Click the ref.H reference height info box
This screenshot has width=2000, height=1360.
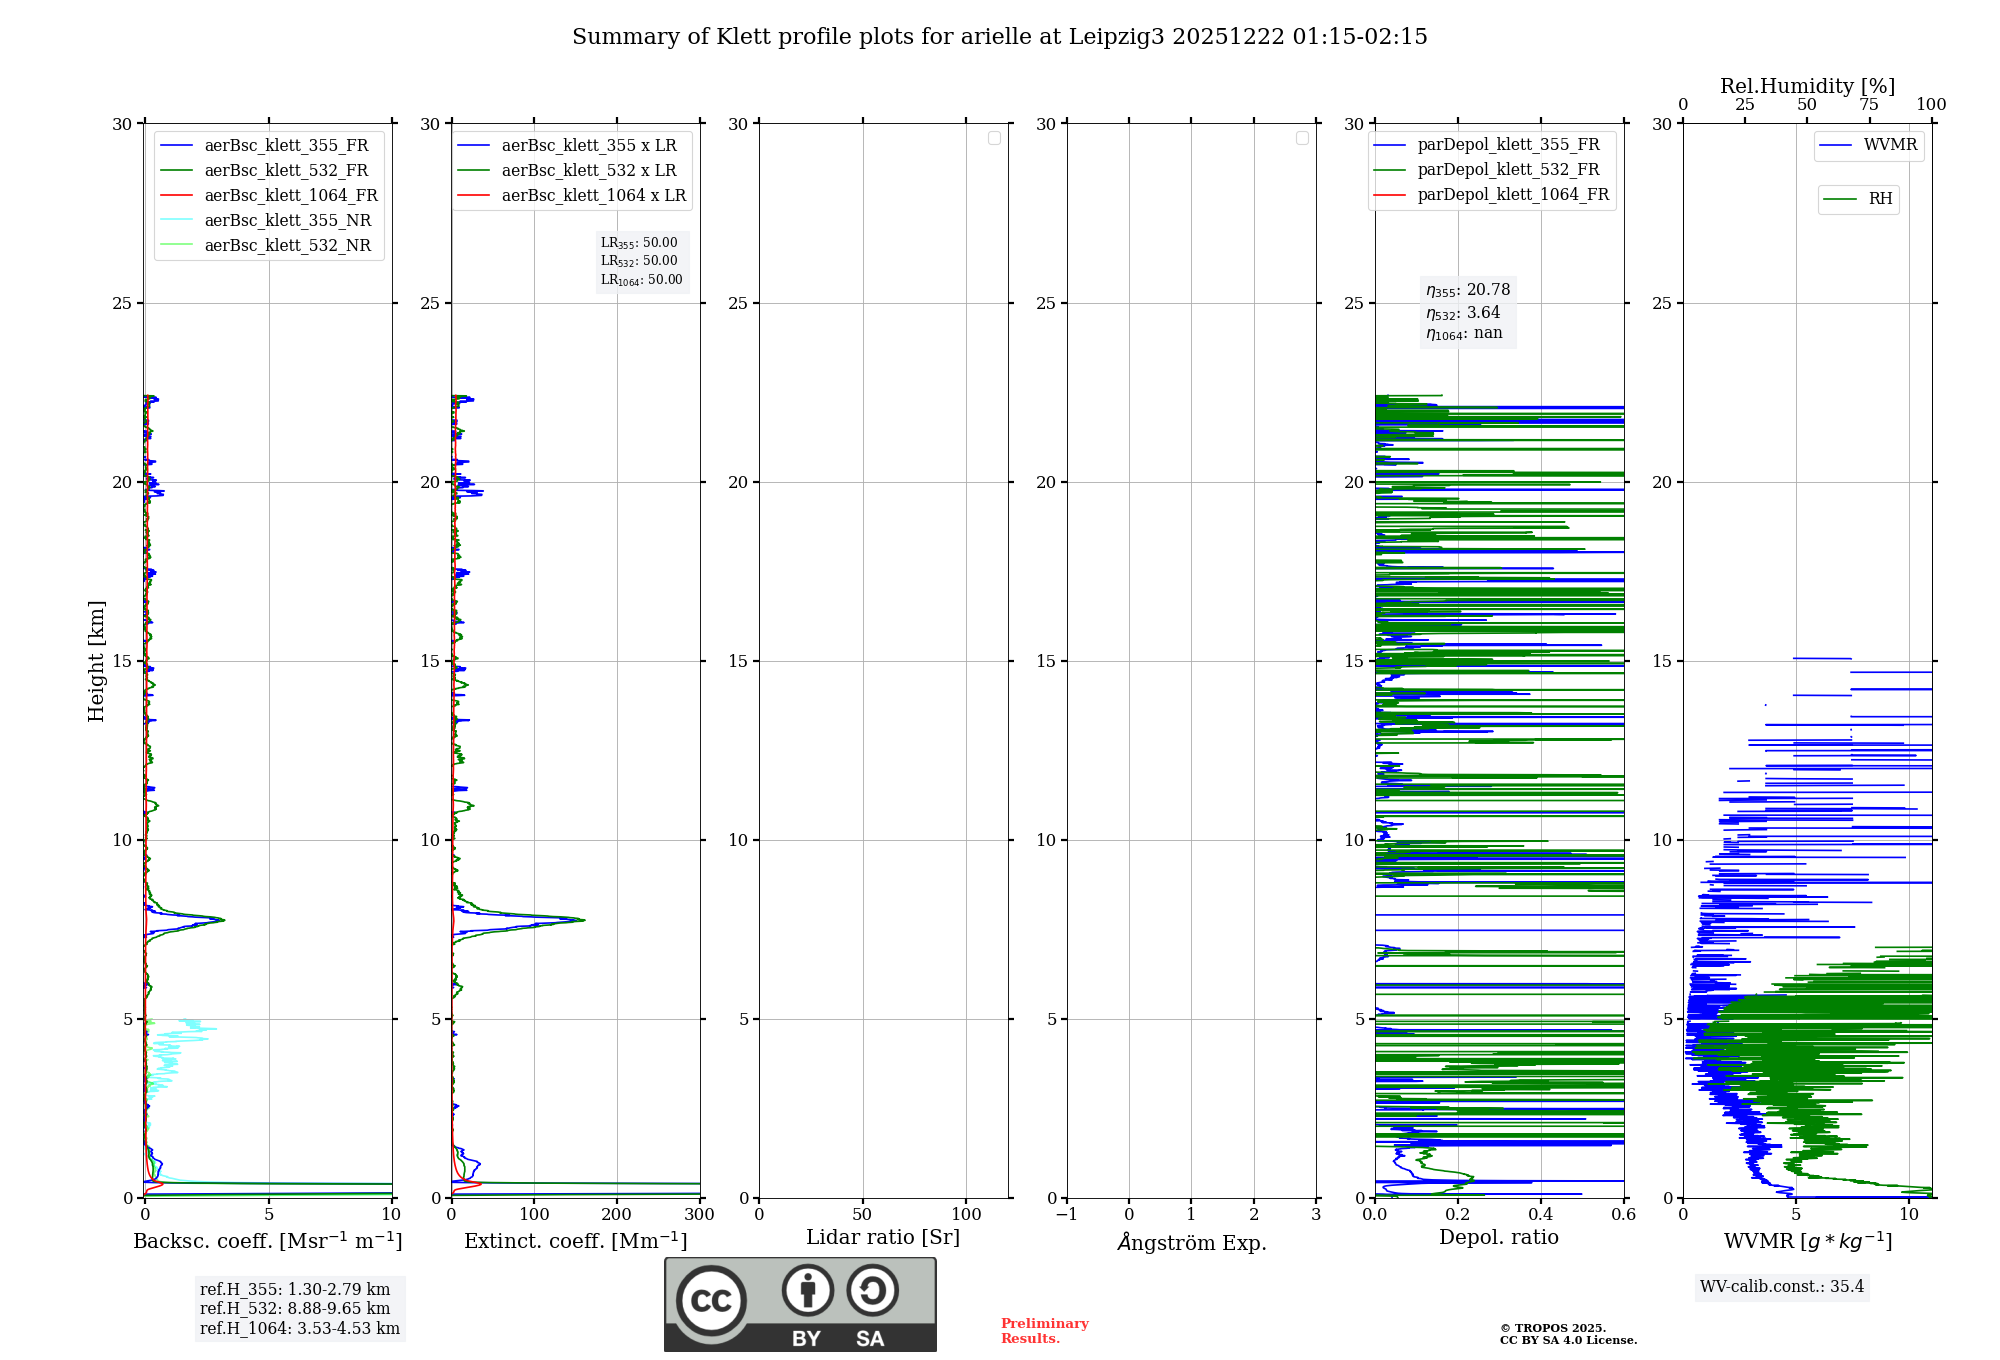pos(299,1309)
